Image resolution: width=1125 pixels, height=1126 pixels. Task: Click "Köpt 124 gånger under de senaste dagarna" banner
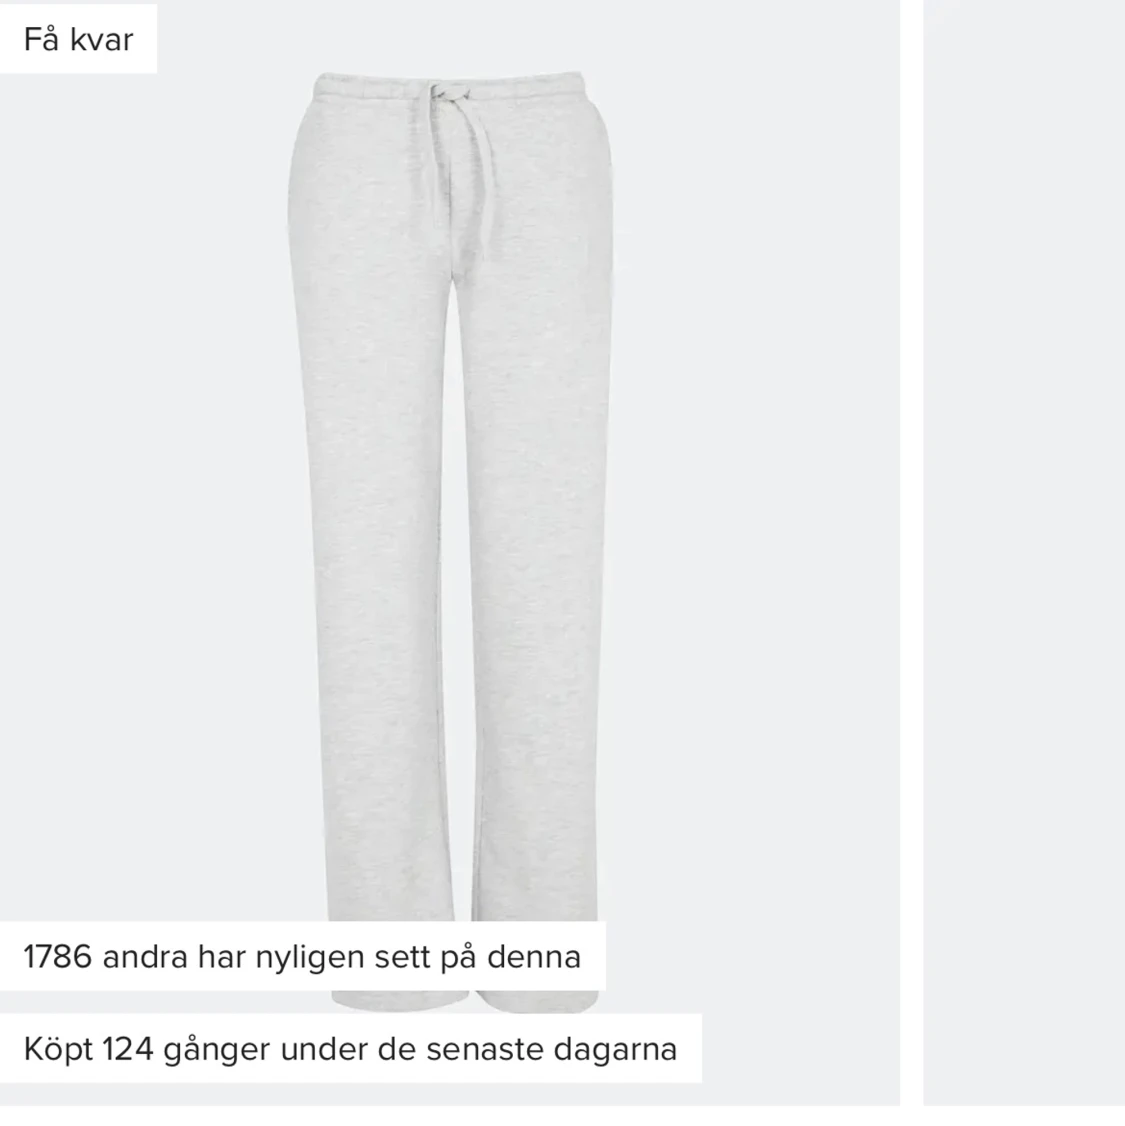tap(350, 1048)
